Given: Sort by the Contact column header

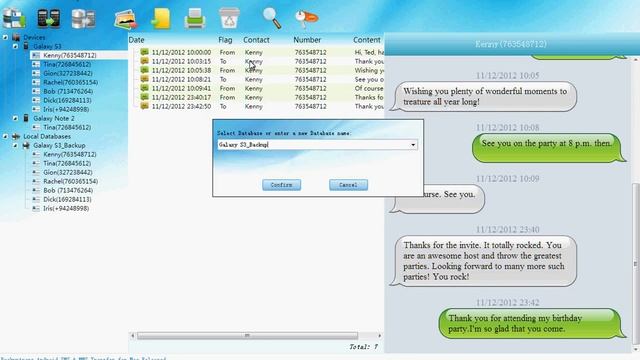Looking at the screenshot, I should (x=256, y=40).
